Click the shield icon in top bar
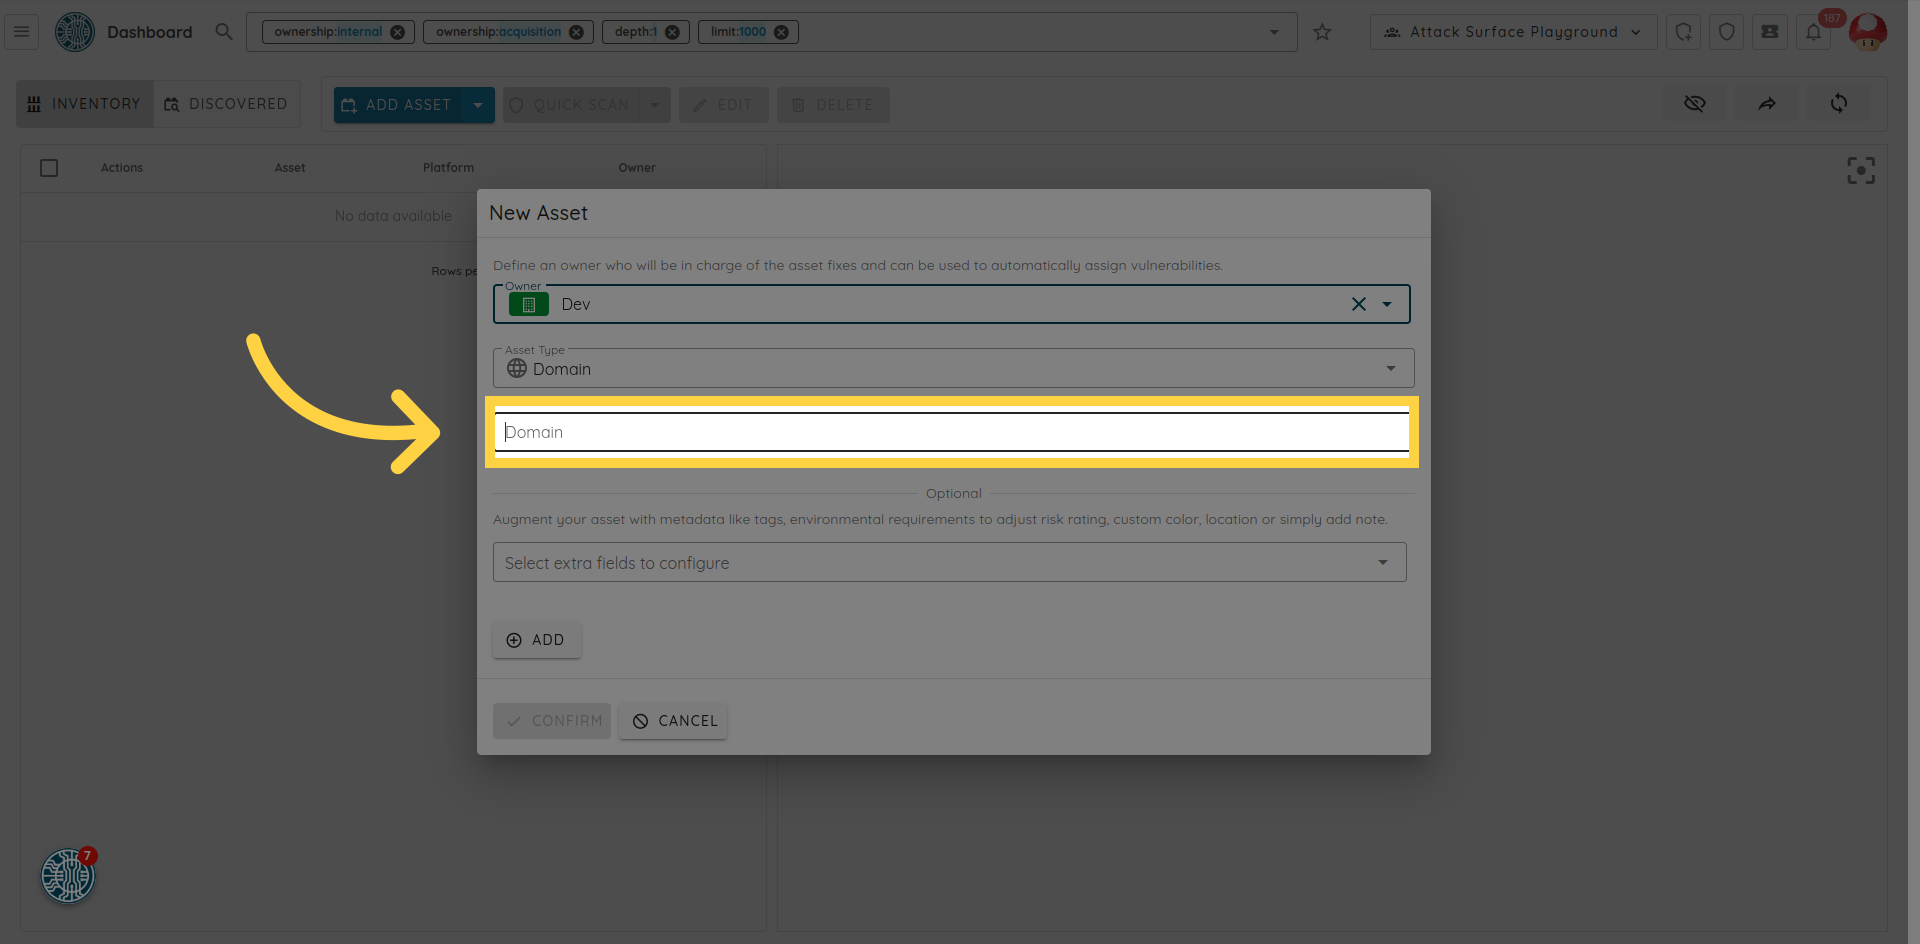This screenshot has width=1920, height=944. (1726, 32)
